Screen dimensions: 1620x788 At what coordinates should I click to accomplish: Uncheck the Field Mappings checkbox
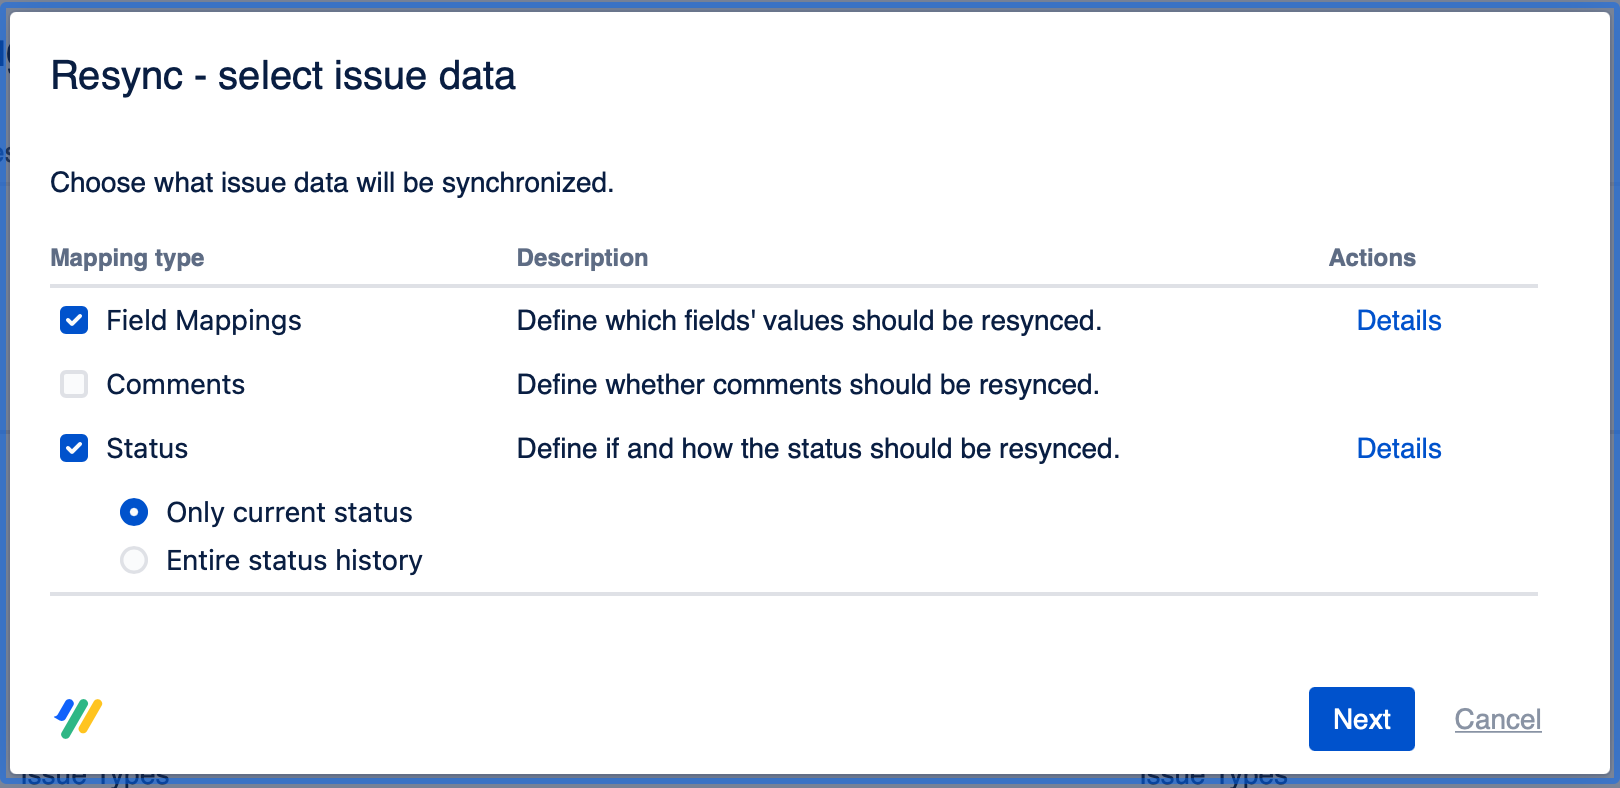(x=74, y=320)
